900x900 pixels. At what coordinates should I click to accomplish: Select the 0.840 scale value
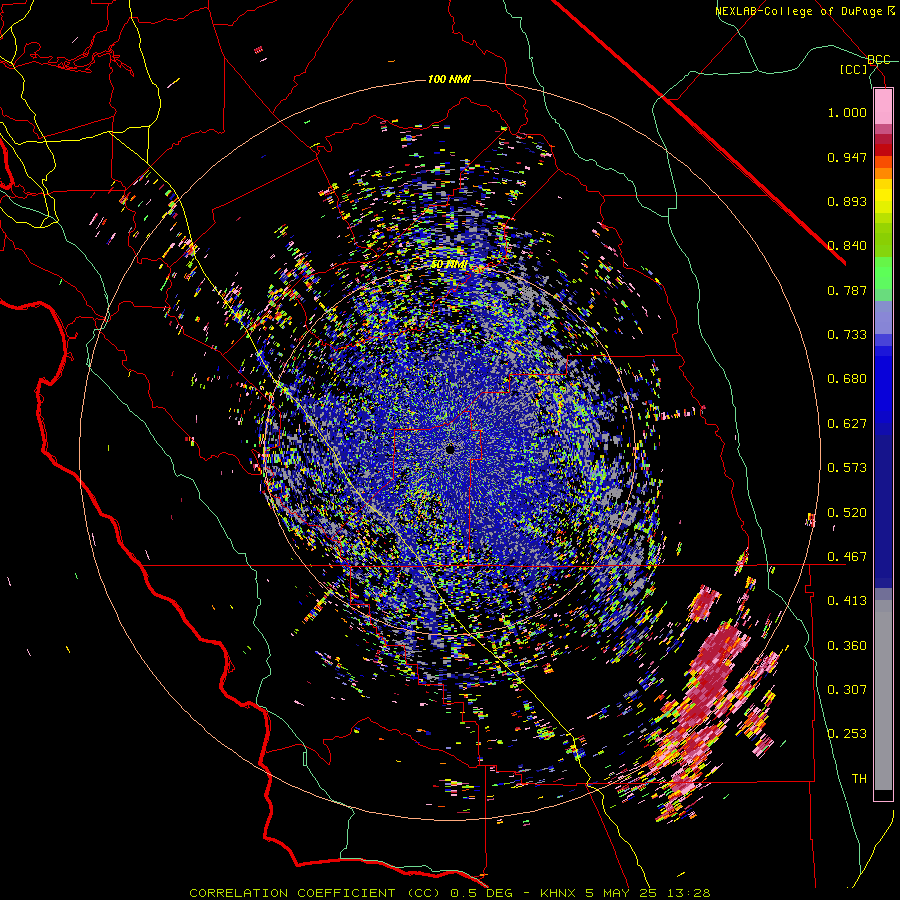click(847, 246)
